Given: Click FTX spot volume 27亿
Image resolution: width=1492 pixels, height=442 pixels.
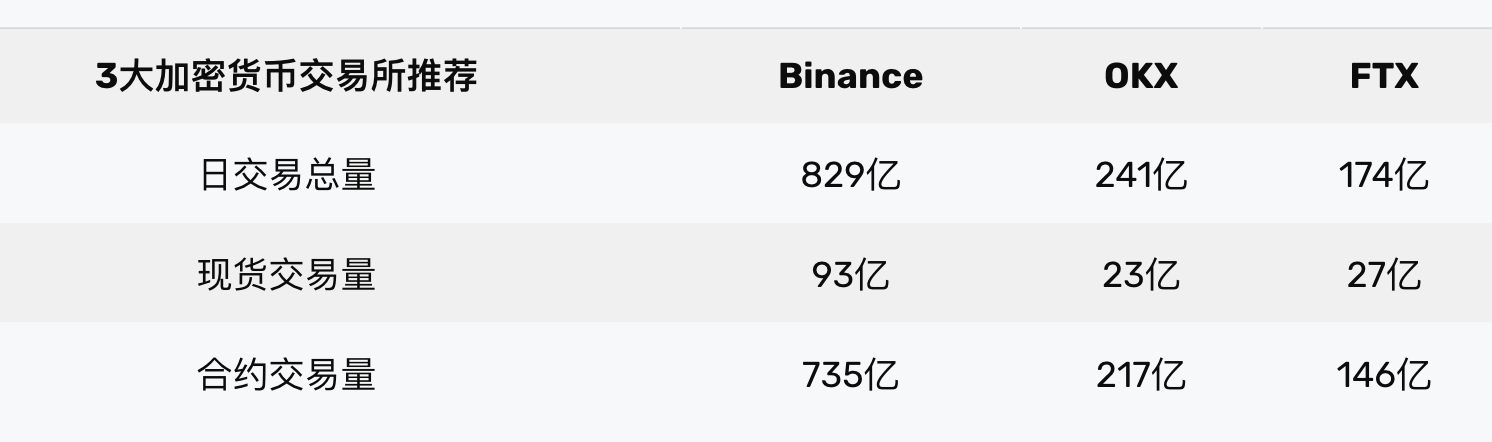Looking at the screenshot, I should pos(1384,274).
